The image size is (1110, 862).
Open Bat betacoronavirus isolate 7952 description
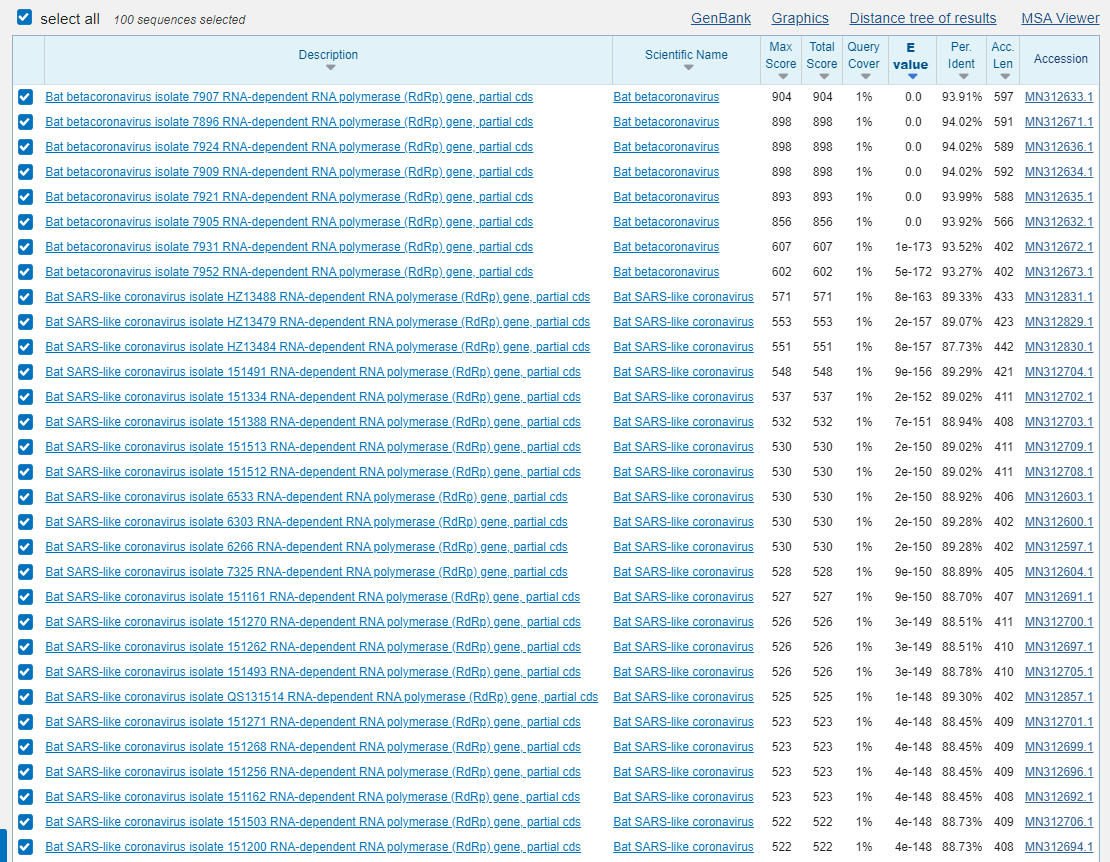tap(289, 272)
